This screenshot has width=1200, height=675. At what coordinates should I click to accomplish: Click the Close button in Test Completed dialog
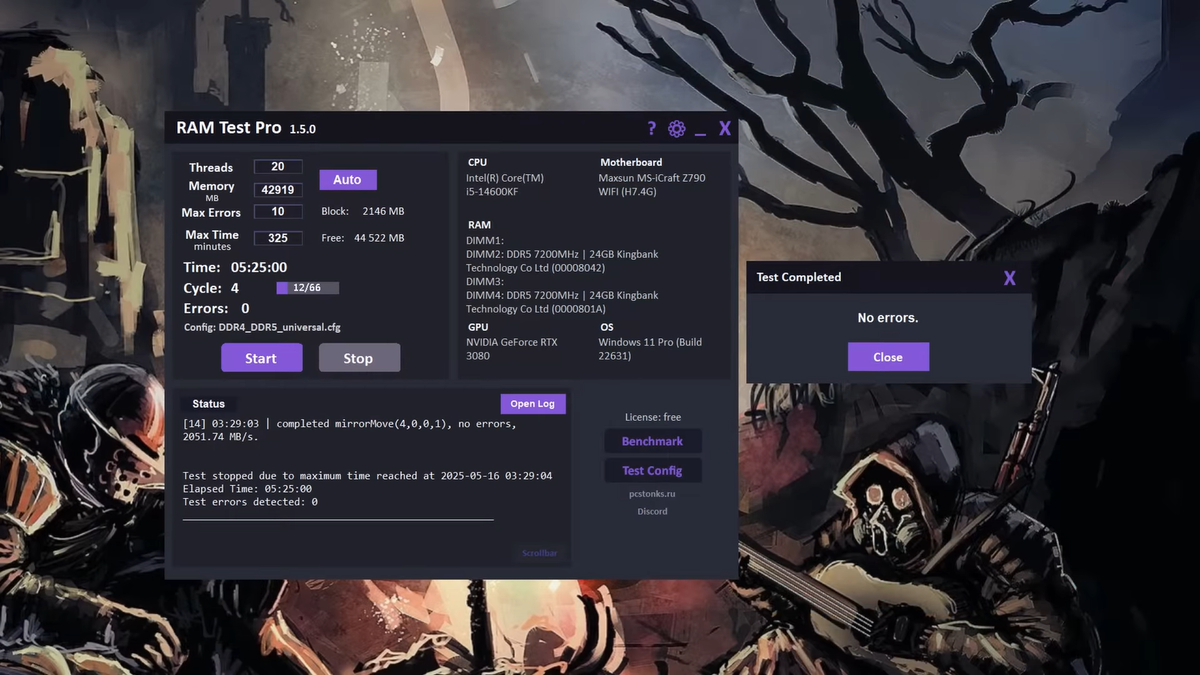888,357
